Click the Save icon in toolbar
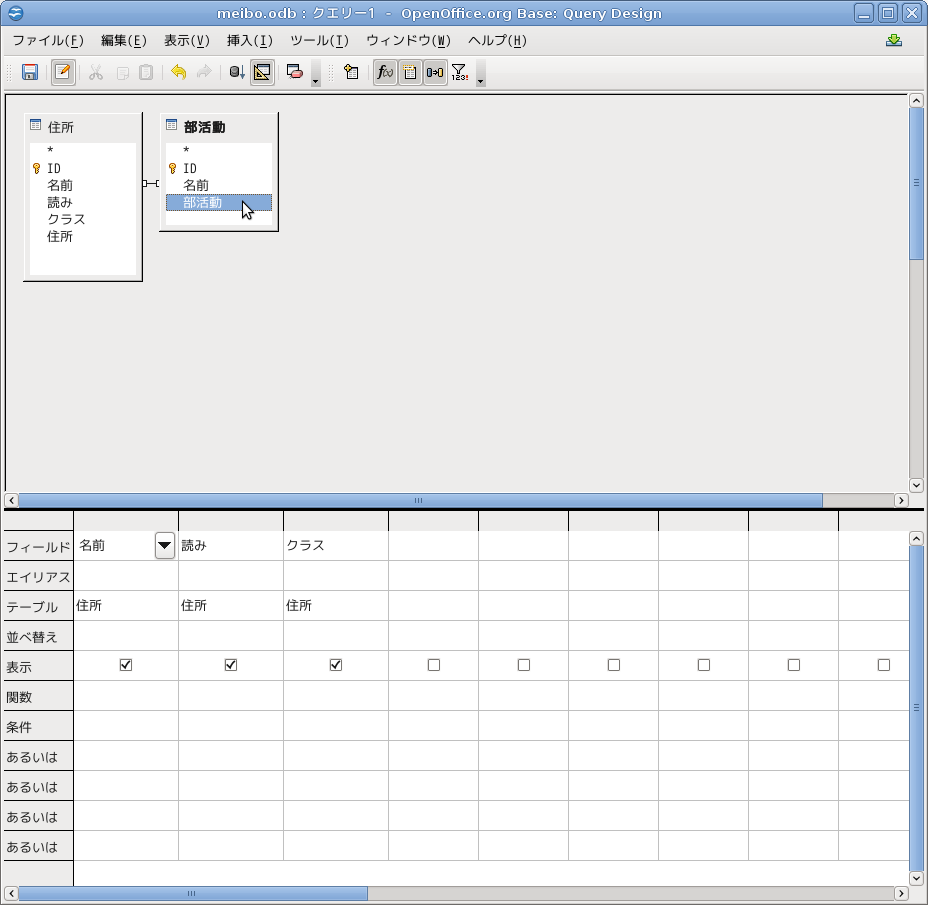 (30, 72)
